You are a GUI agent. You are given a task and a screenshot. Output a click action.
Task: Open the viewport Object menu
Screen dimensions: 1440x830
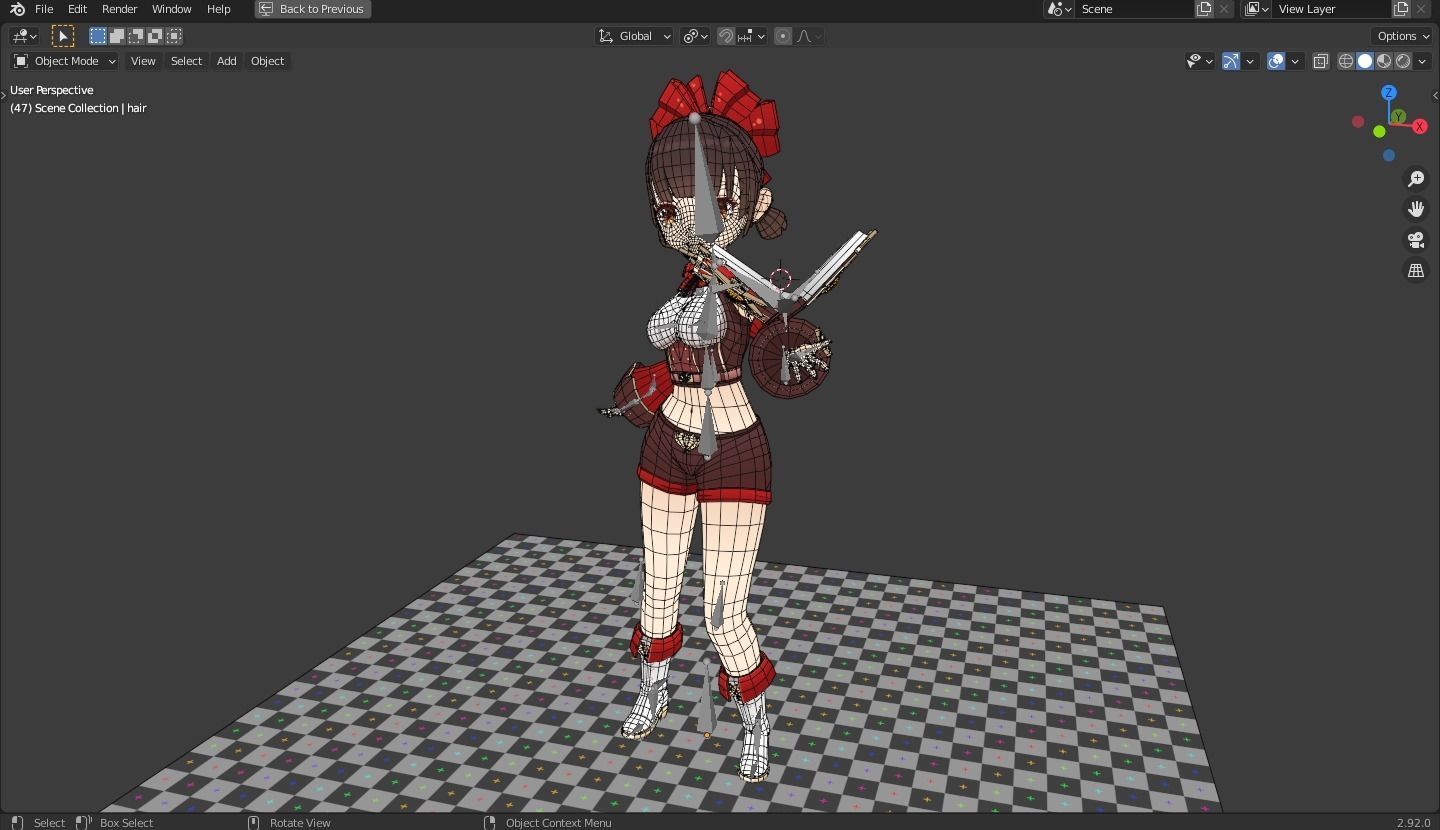tap(267, 61)
